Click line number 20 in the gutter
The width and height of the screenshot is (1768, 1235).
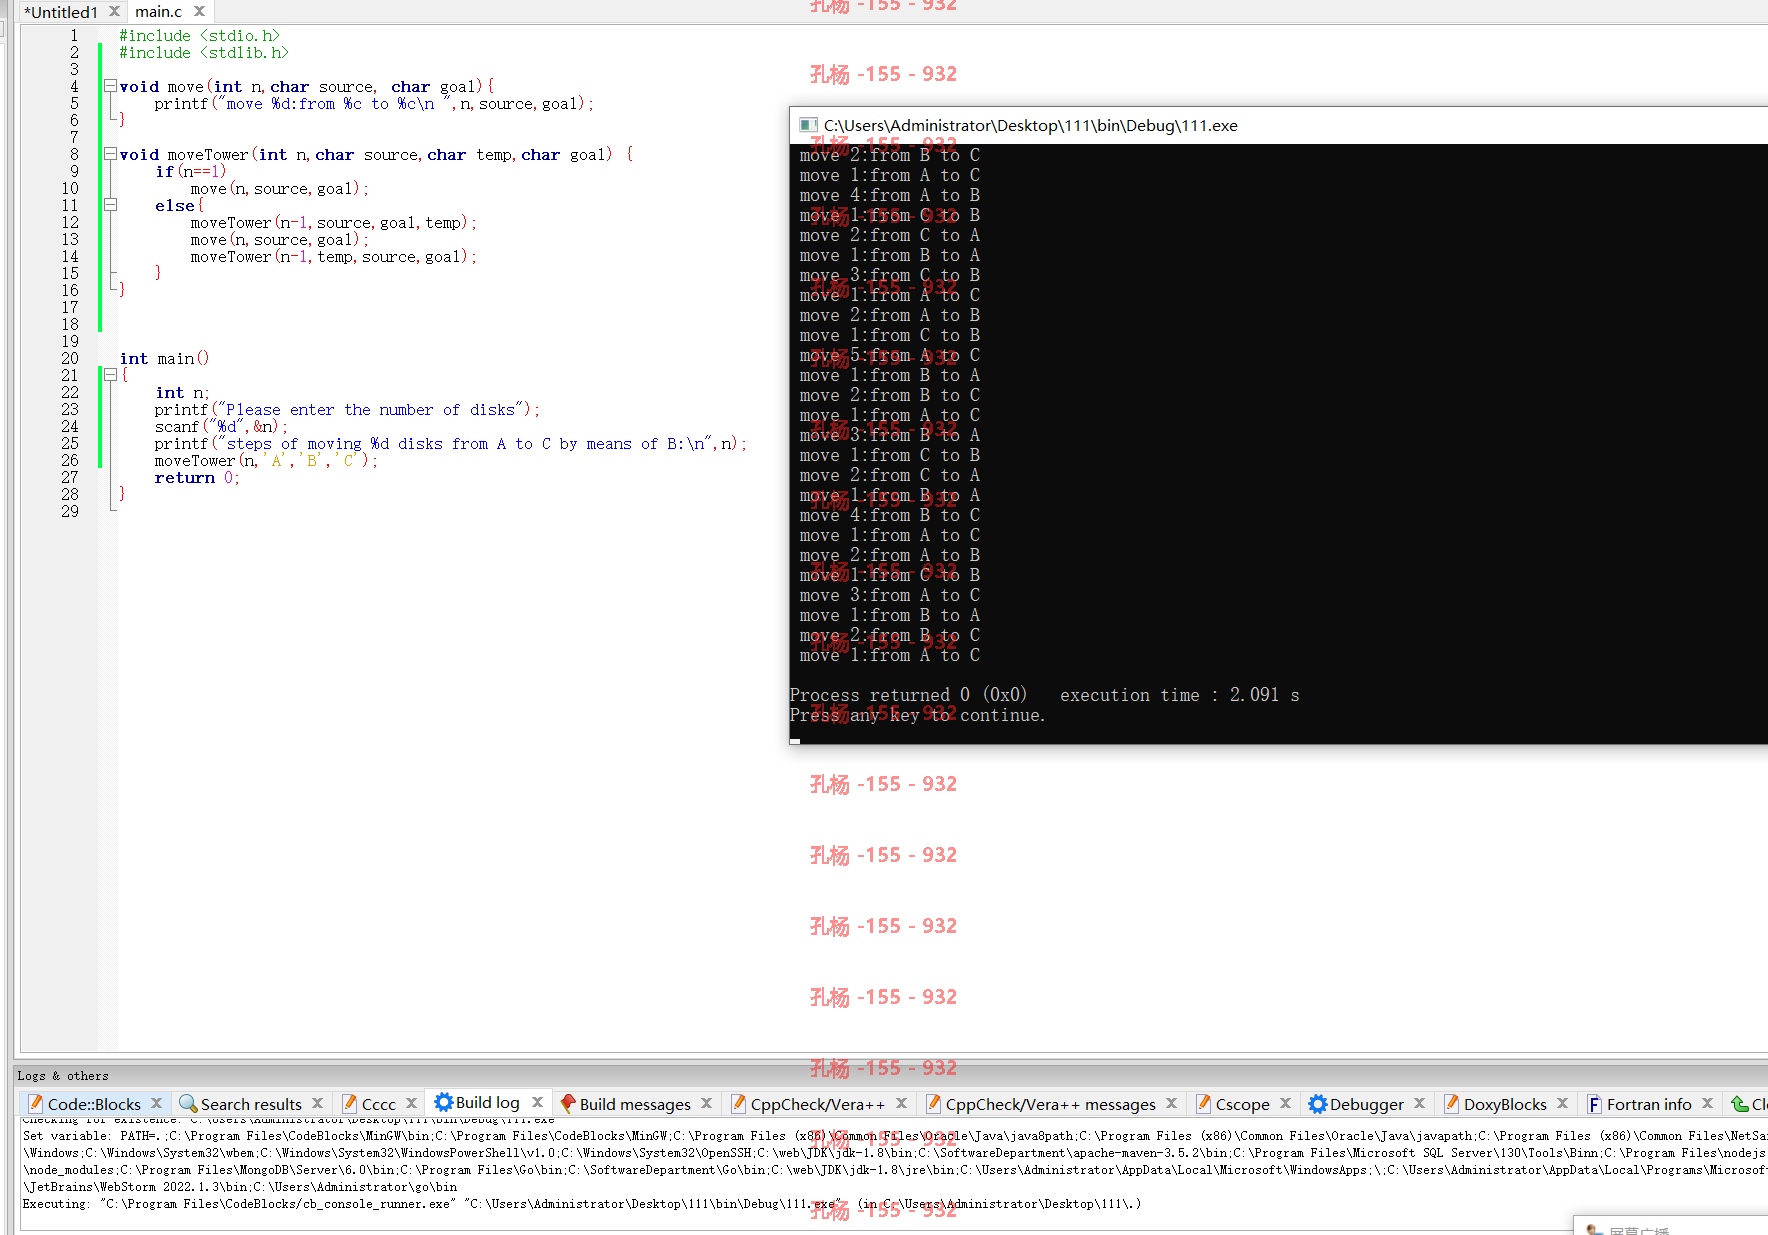(70, 358)
